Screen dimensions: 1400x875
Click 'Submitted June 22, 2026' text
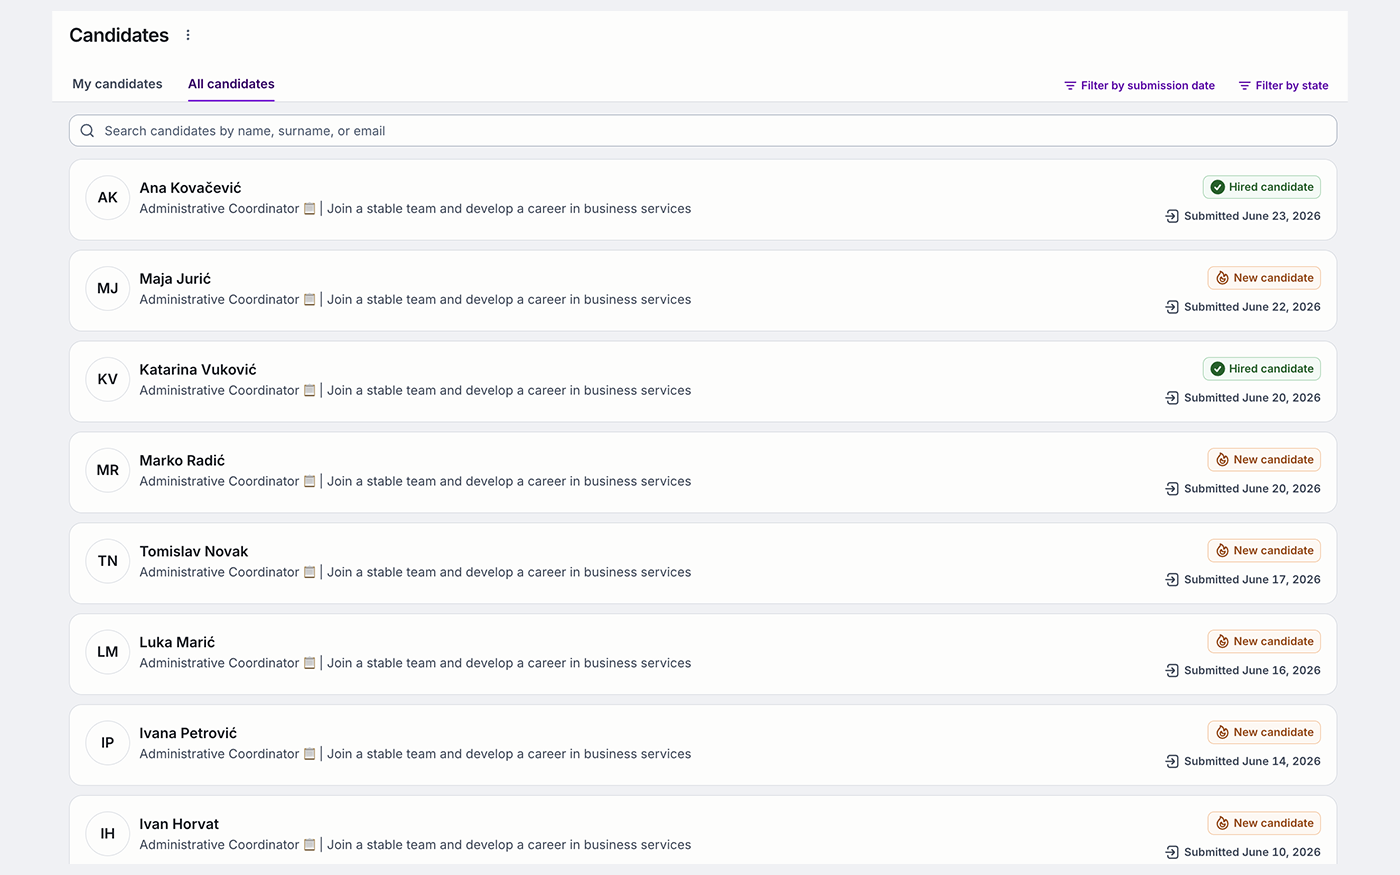1252,307
